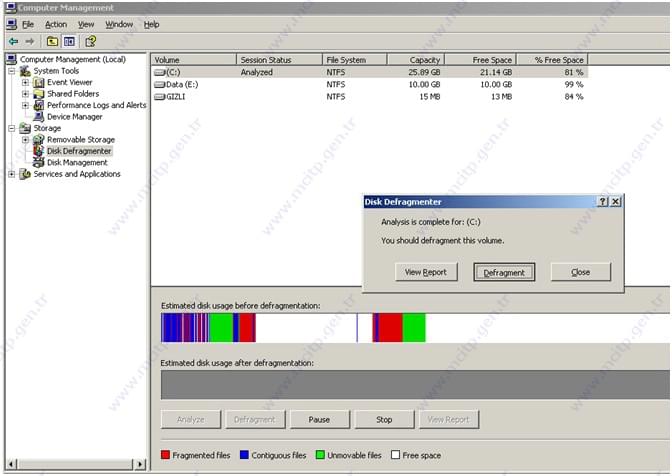Expand the Event Viewer node
Image resolution: width=672 pixels, height=476 pixels.
[25, 82]
